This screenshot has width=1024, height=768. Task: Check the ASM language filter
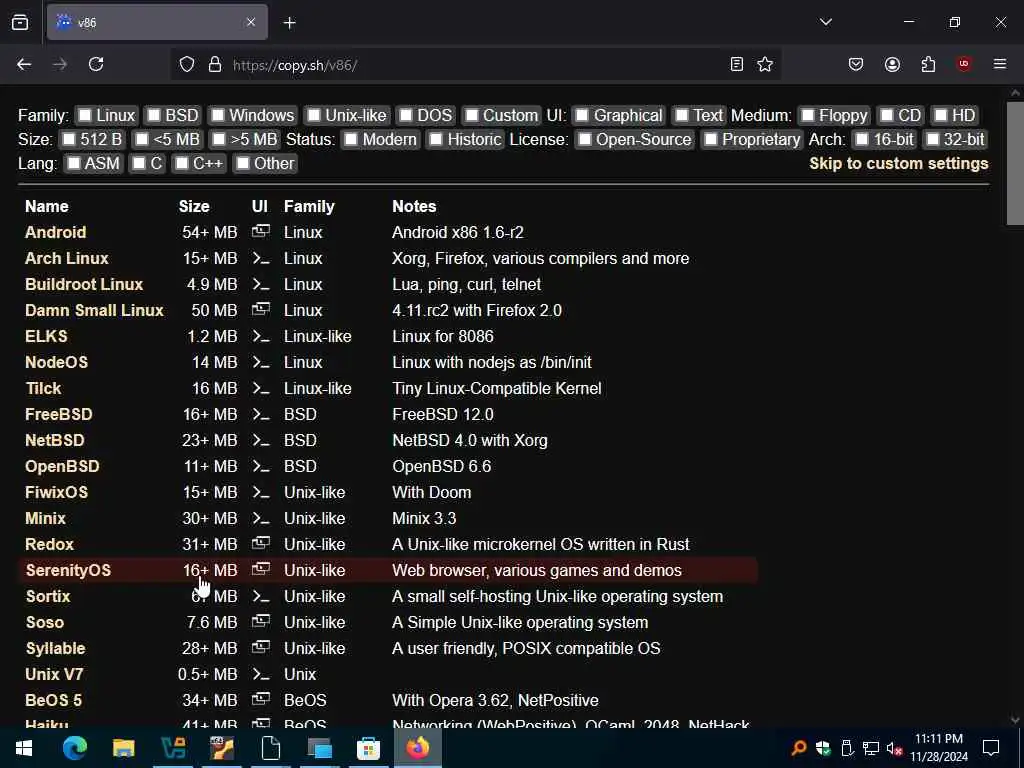[x=74, y=163]
